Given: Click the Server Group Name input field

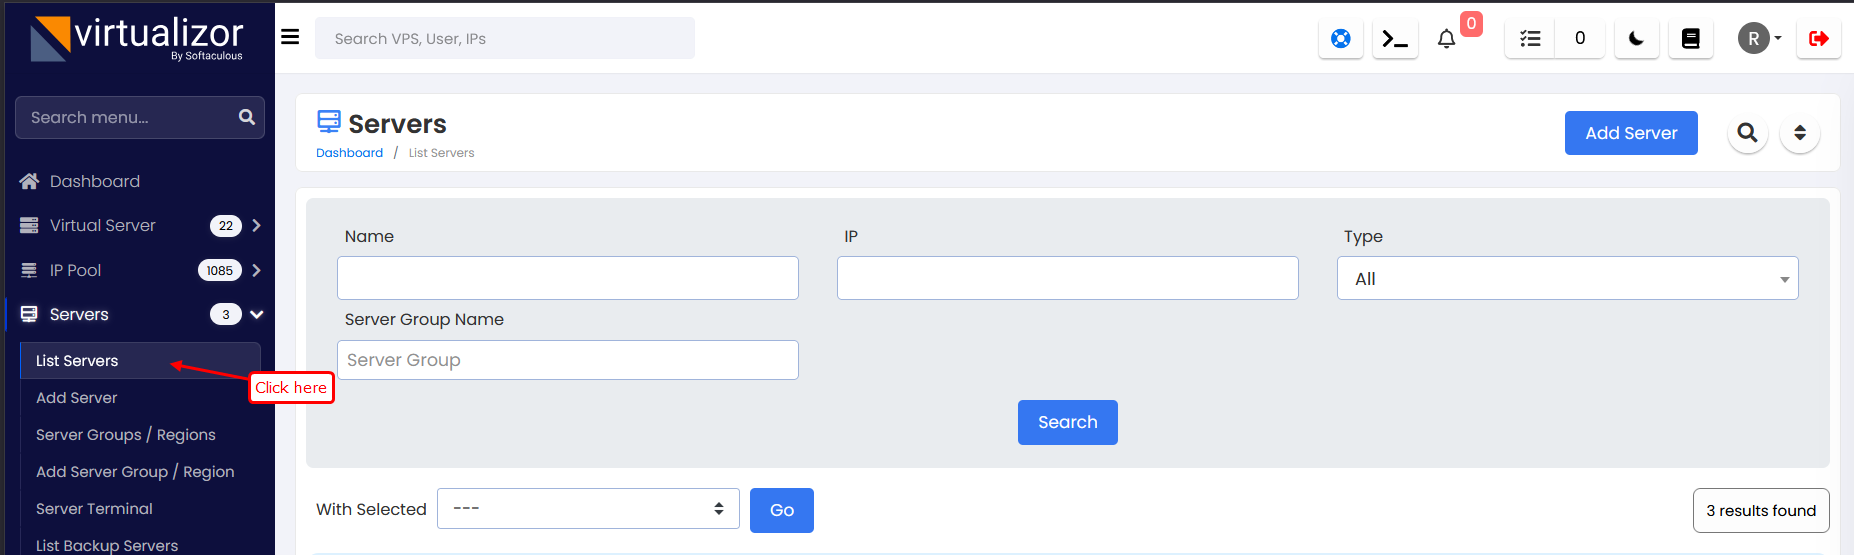Looking at the screenshot, I should coord(567,360).
